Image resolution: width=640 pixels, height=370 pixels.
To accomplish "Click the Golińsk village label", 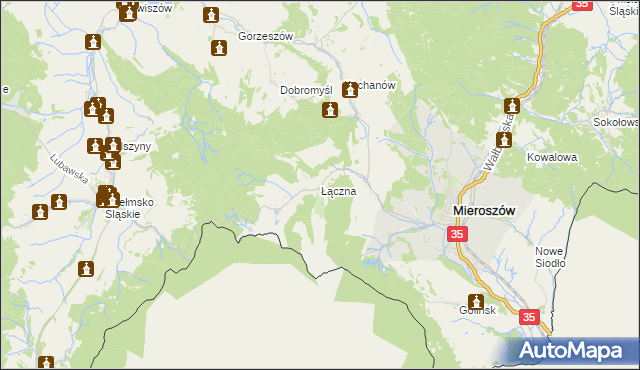I will click(x=478, y=310).
